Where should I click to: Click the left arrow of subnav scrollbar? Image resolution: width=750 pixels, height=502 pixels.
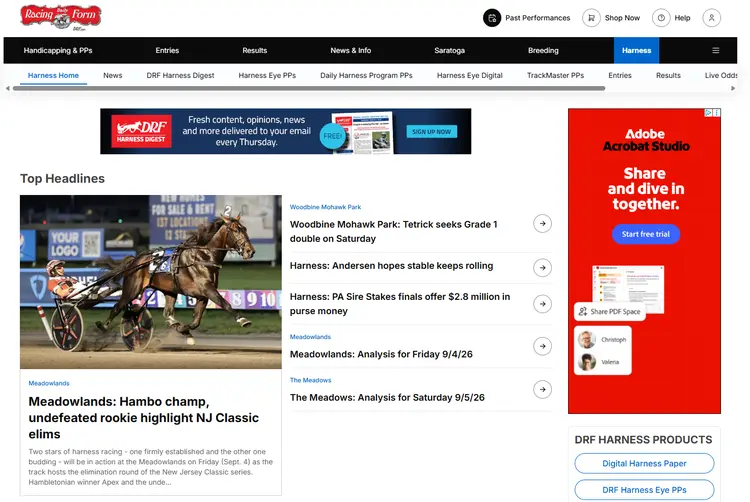pos(8,88)
